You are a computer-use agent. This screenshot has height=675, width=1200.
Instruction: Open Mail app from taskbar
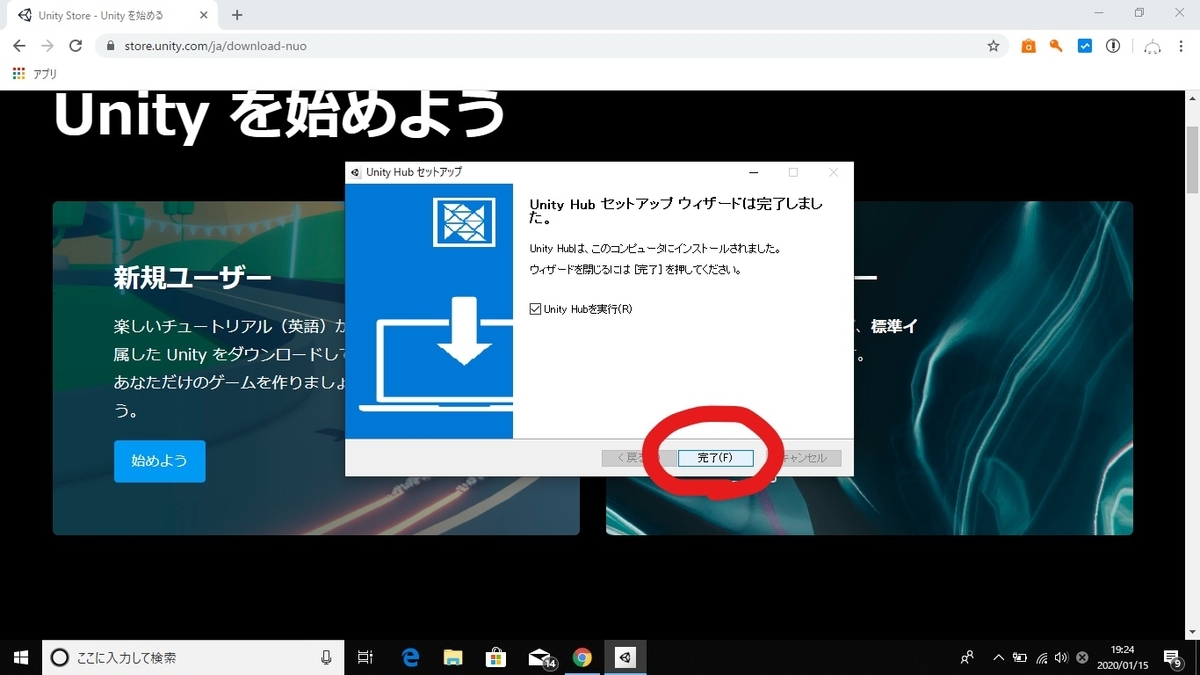tap(540, 657)
